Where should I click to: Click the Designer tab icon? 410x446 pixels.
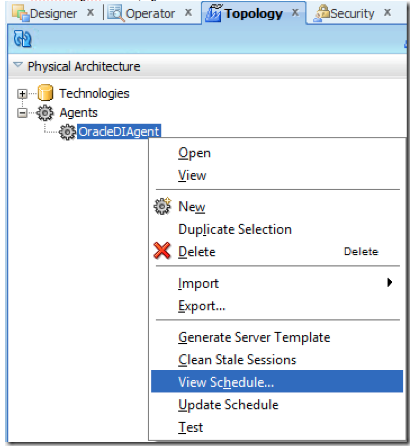21,13
